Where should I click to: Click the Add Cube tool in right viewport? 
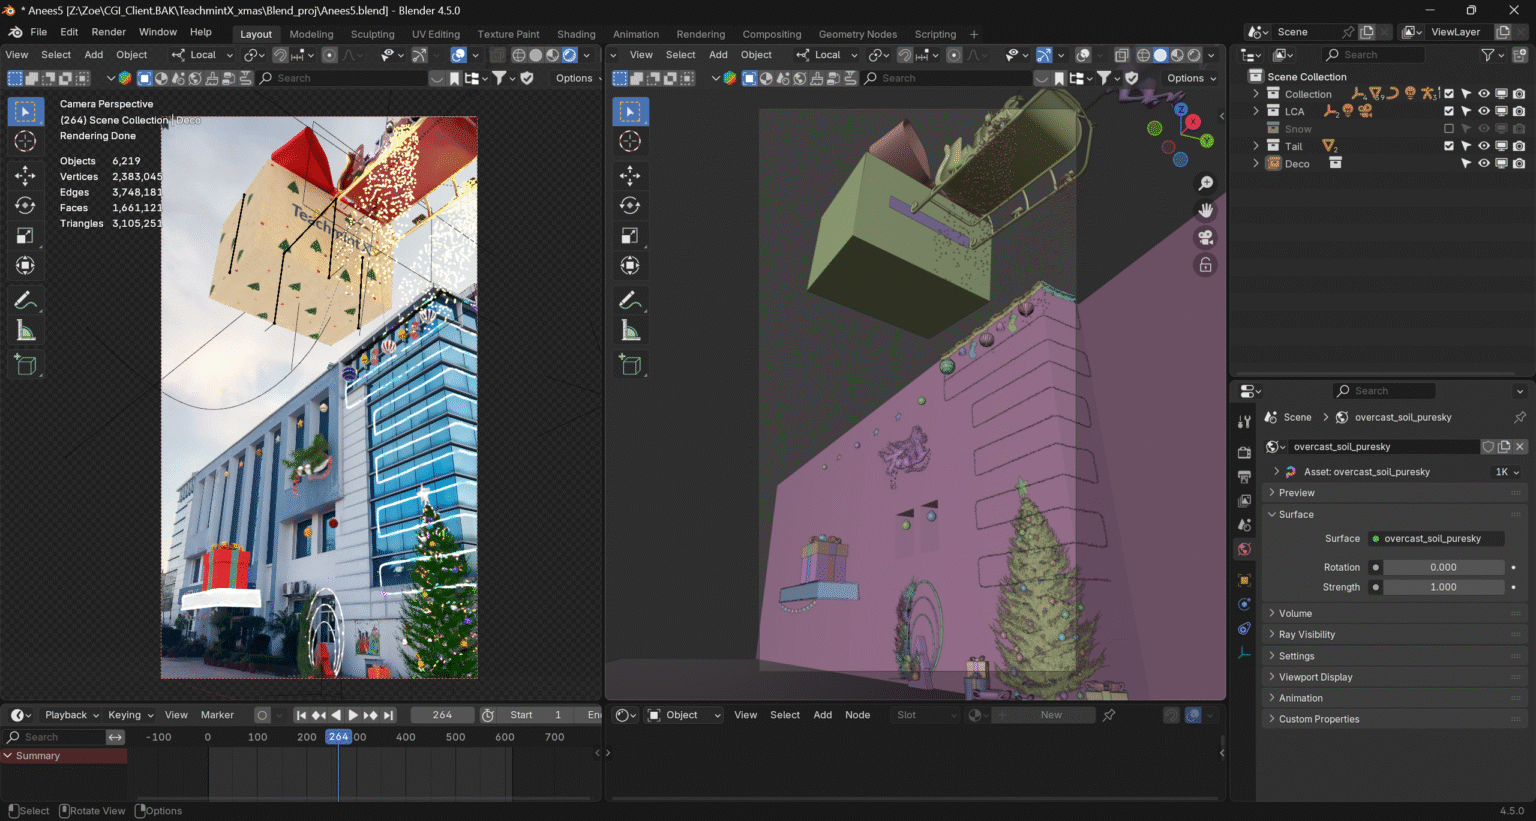point(630,365)
